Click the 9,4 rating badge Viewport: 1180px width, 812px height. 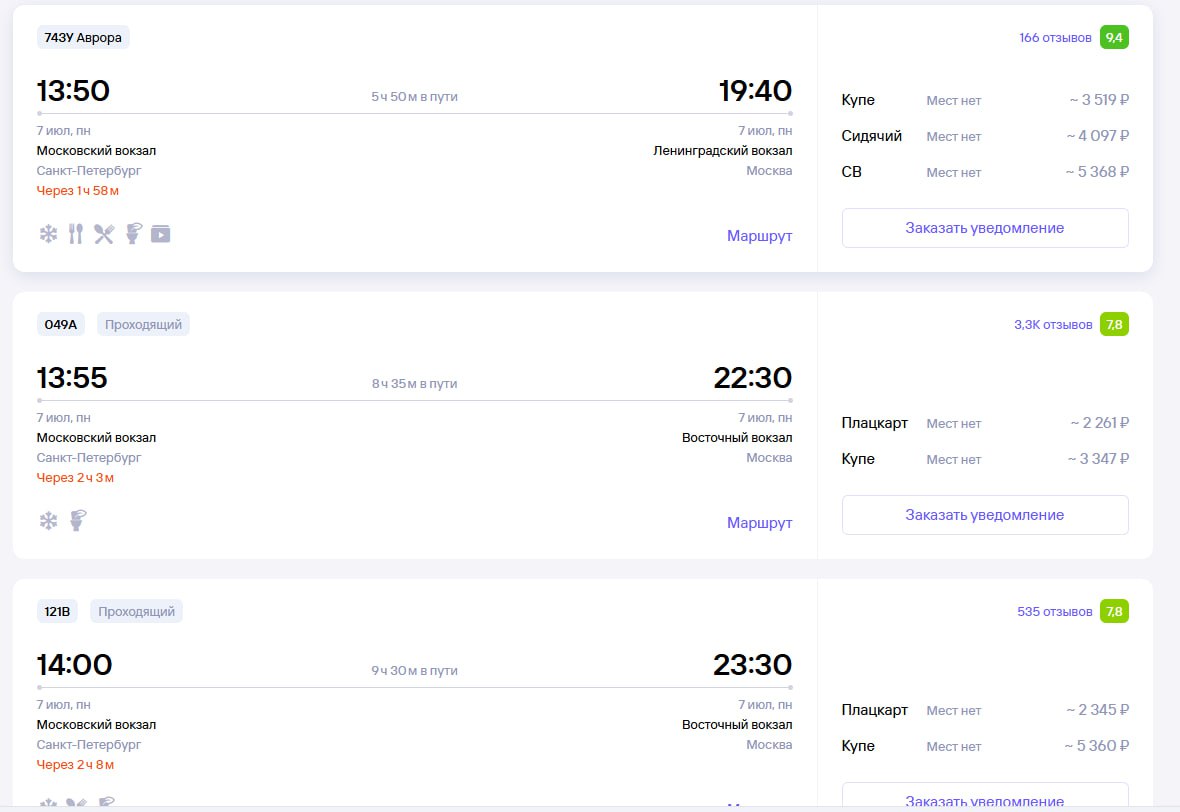coord(1114,38)
